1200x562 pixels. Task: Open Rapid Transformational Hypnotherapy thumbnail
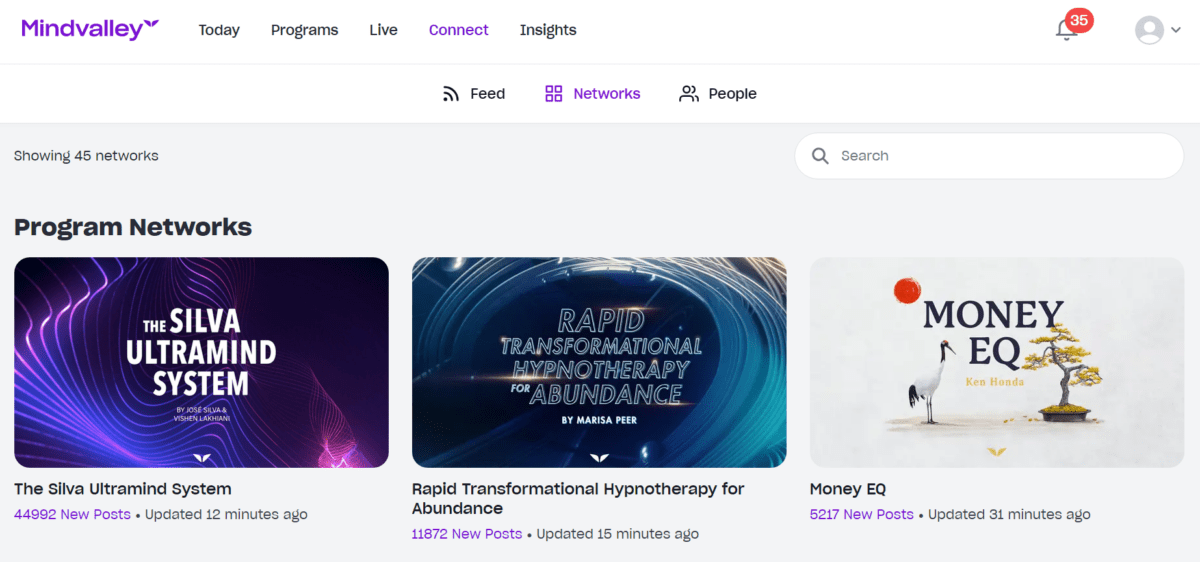coord(599,362)
